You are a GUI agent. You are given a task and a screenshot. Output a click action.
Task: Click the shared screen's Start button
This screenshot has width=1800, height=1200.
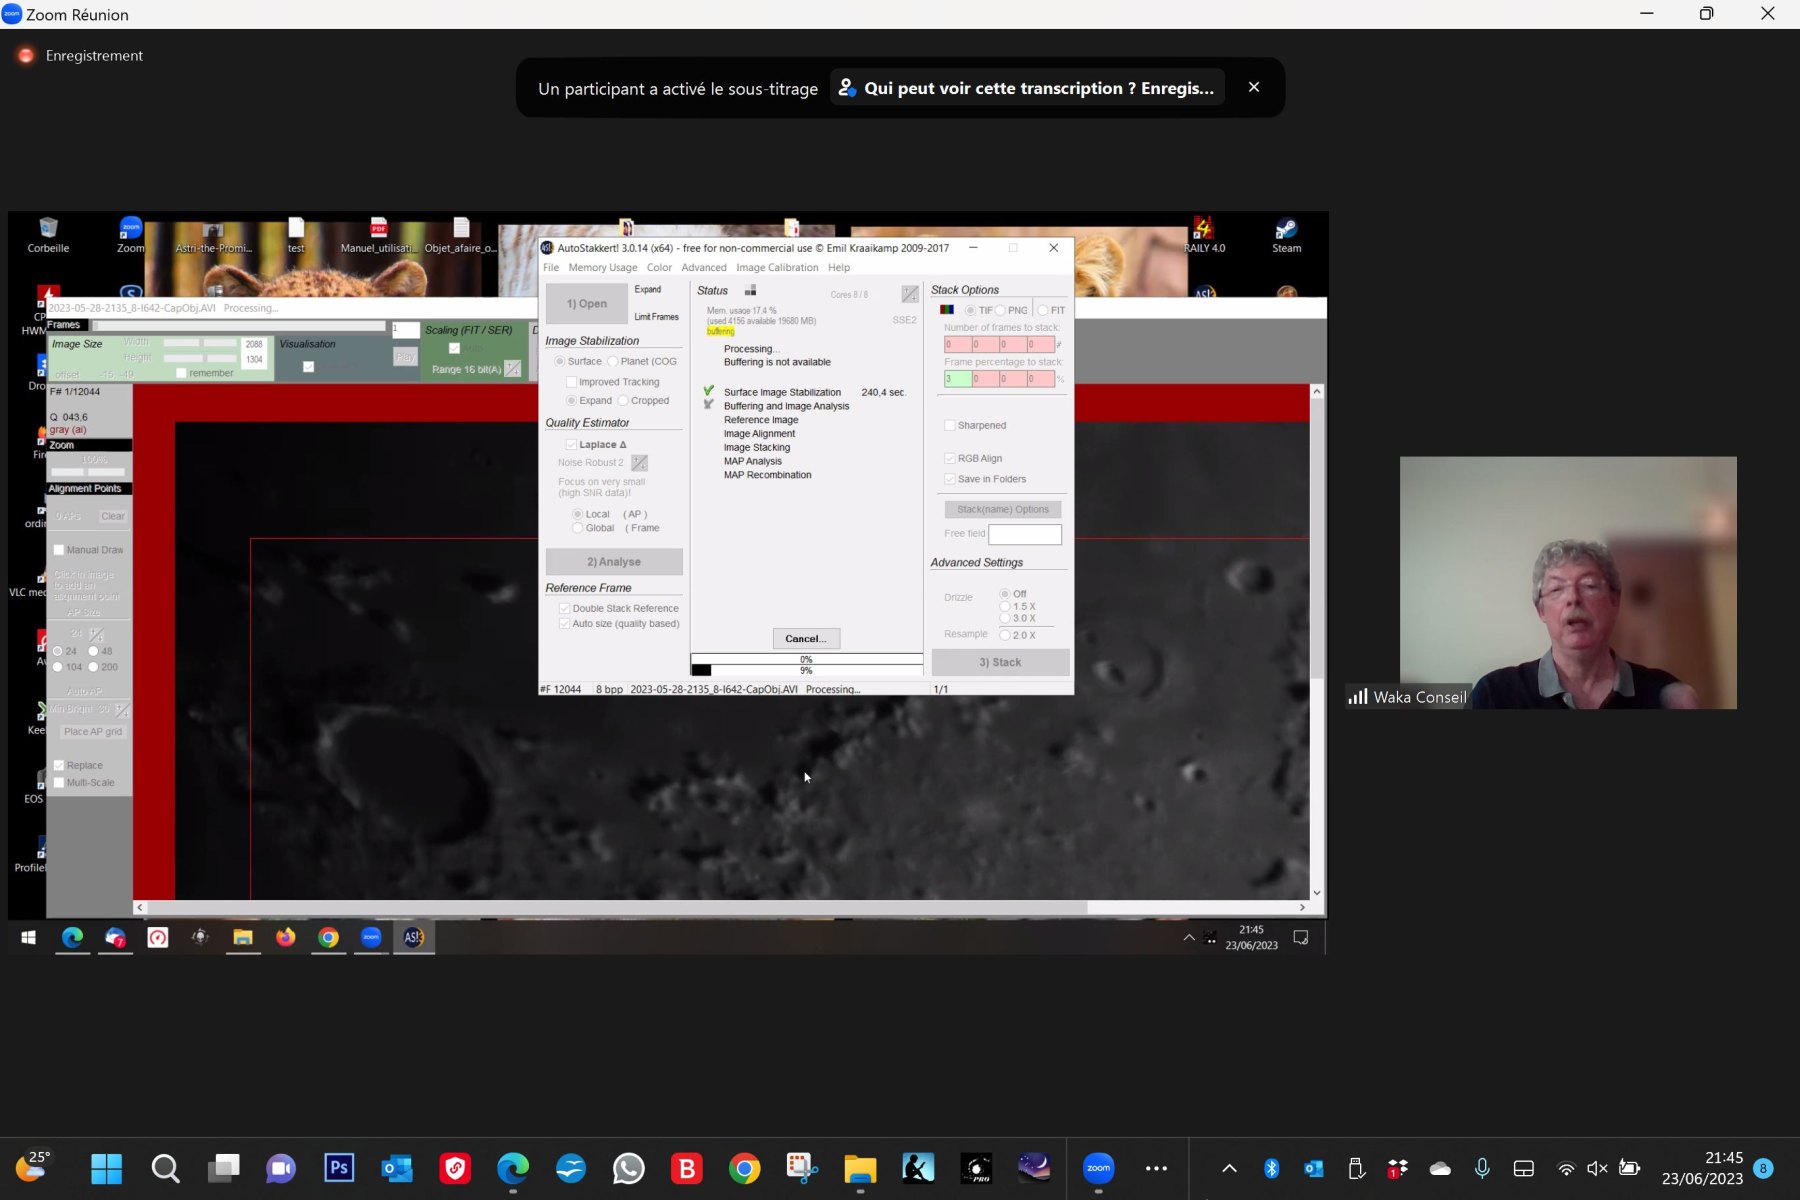[x=28, y=937]
